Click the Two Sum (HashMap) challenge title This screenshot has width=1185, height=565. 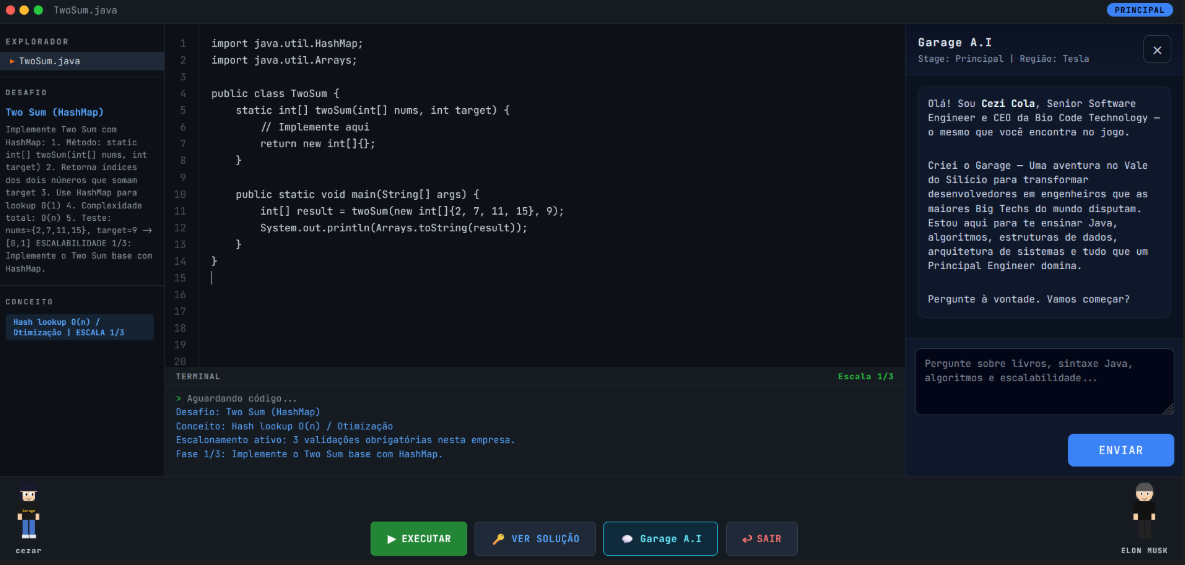(x=54, y=112)
